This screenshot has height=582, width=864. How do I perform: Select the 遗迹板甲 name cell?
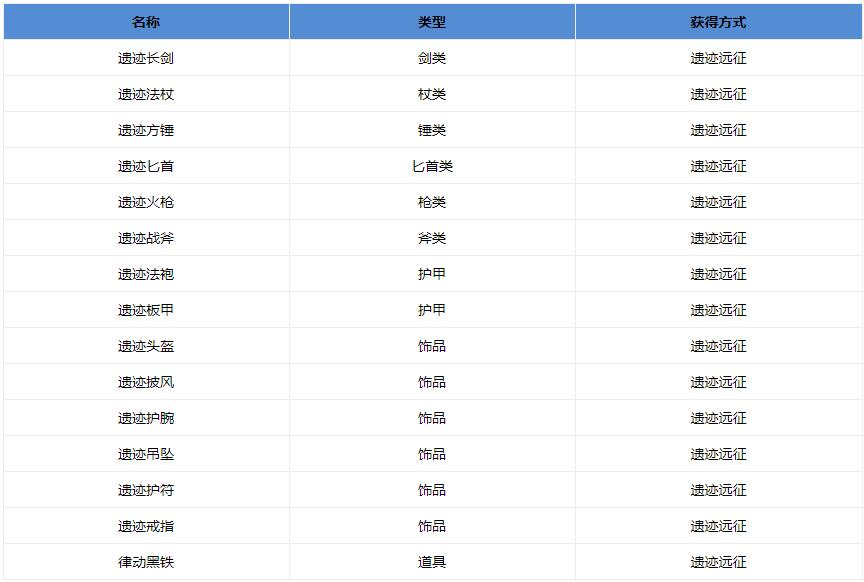click(x=146, y=310)
